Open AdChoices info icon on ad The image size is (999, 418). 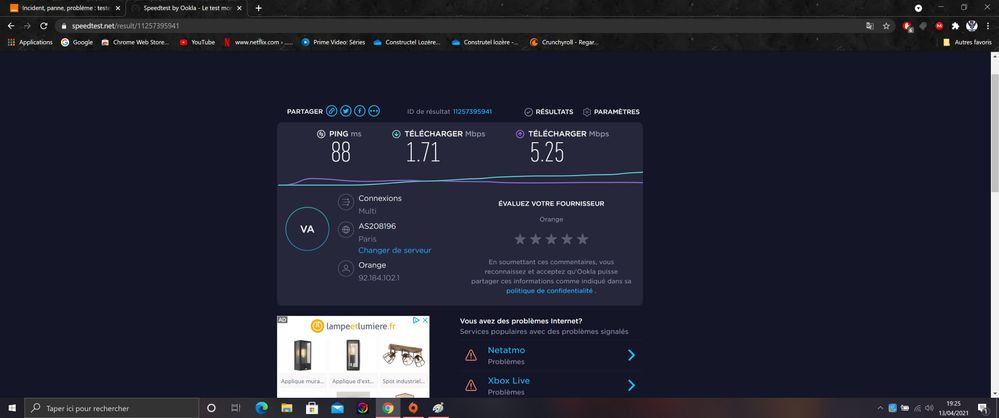[416, 321]
